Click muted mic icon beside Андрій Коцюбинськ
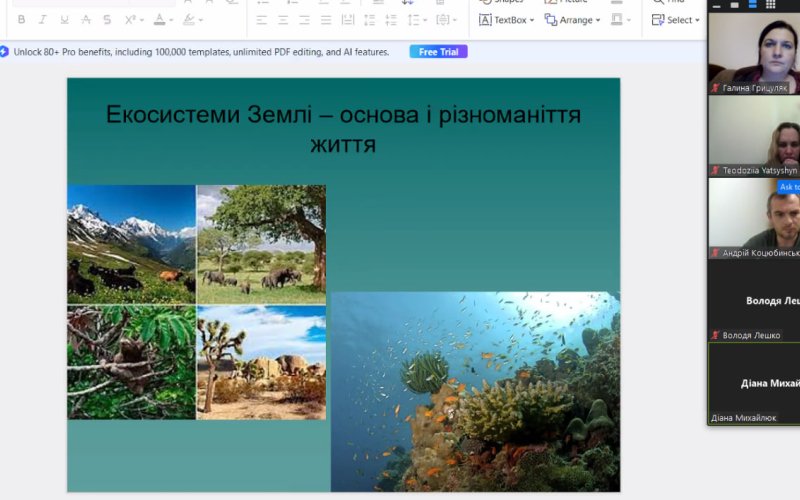 [715, 253]
